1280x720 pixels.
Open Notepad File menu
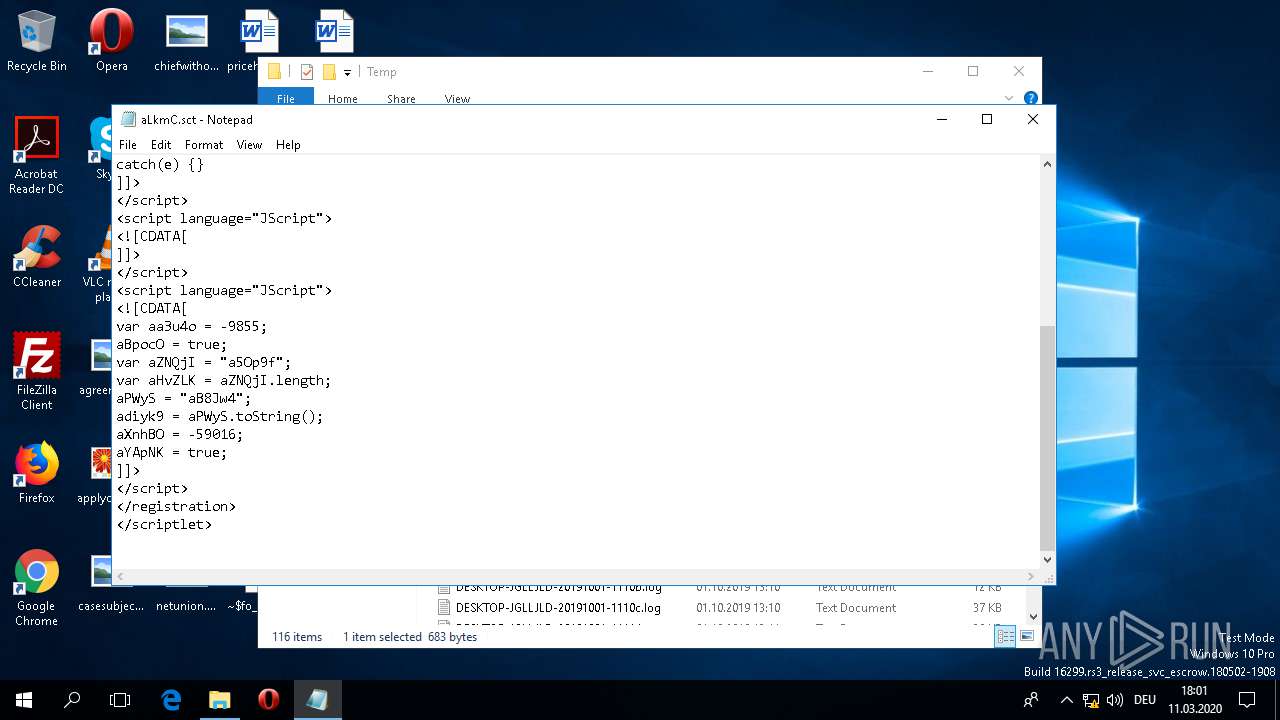(x=128, y=145)
